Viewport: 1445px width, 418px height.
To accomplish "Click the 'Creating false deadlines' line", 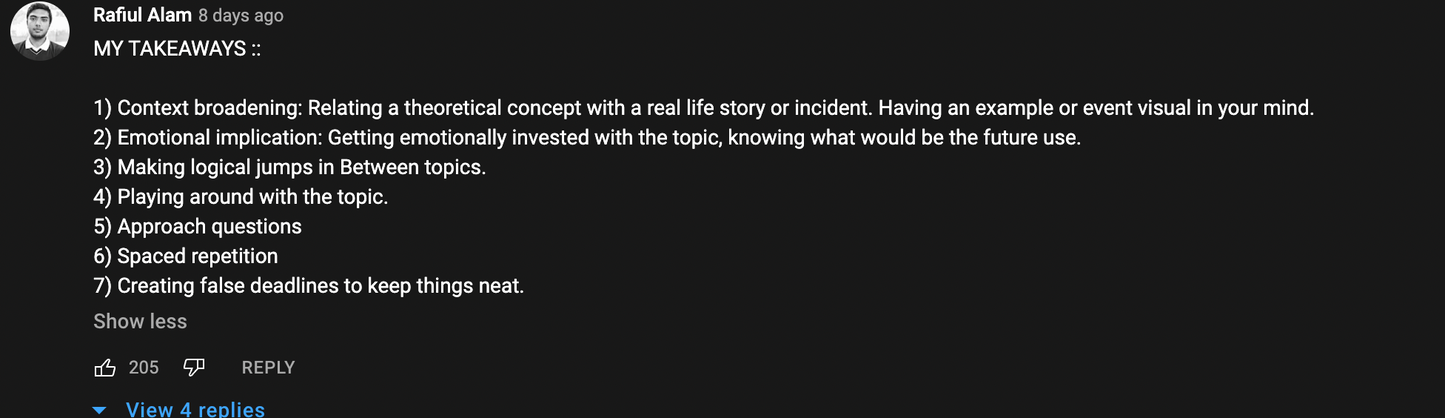I will tap(309, 286).
